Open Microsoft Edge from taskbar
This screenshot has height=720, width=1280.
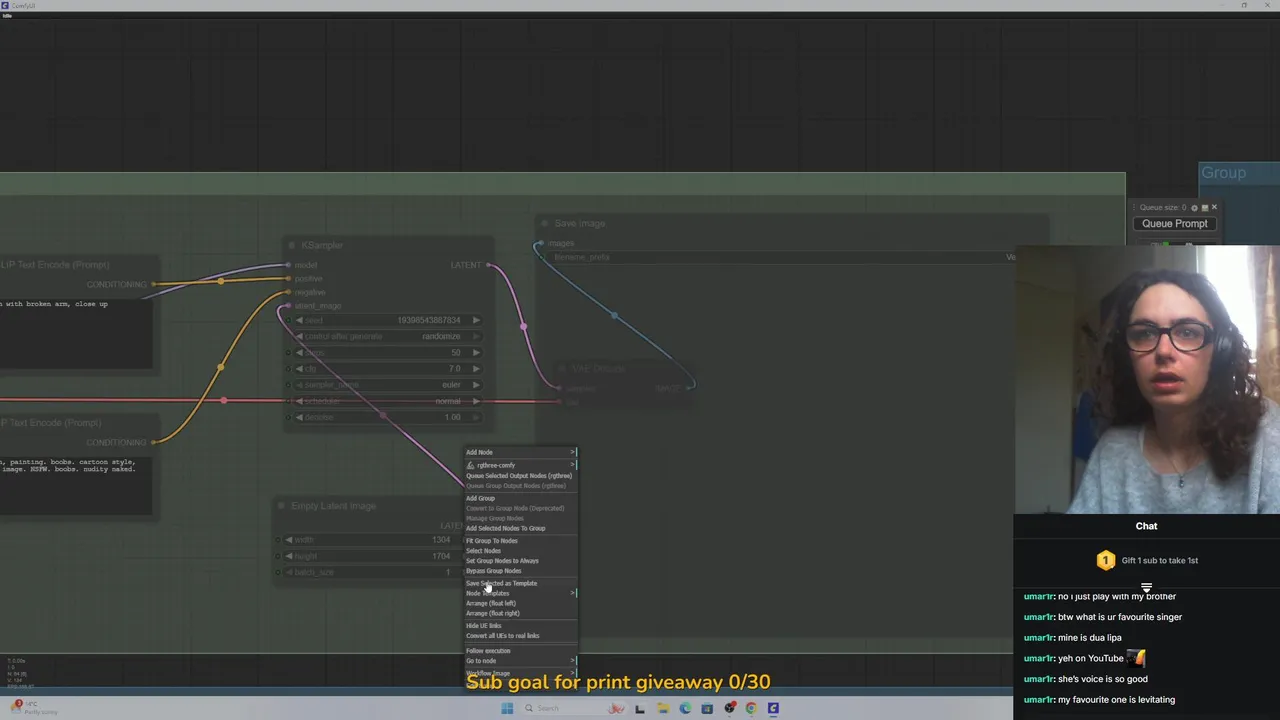pyautogui.click(x=685, y=708)
